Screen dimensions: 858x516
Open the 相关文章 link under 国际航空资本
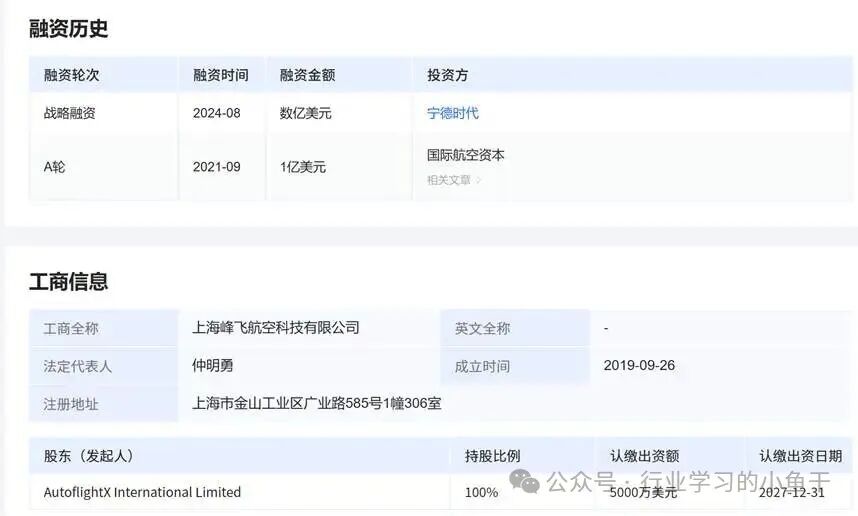pos(449,180)
